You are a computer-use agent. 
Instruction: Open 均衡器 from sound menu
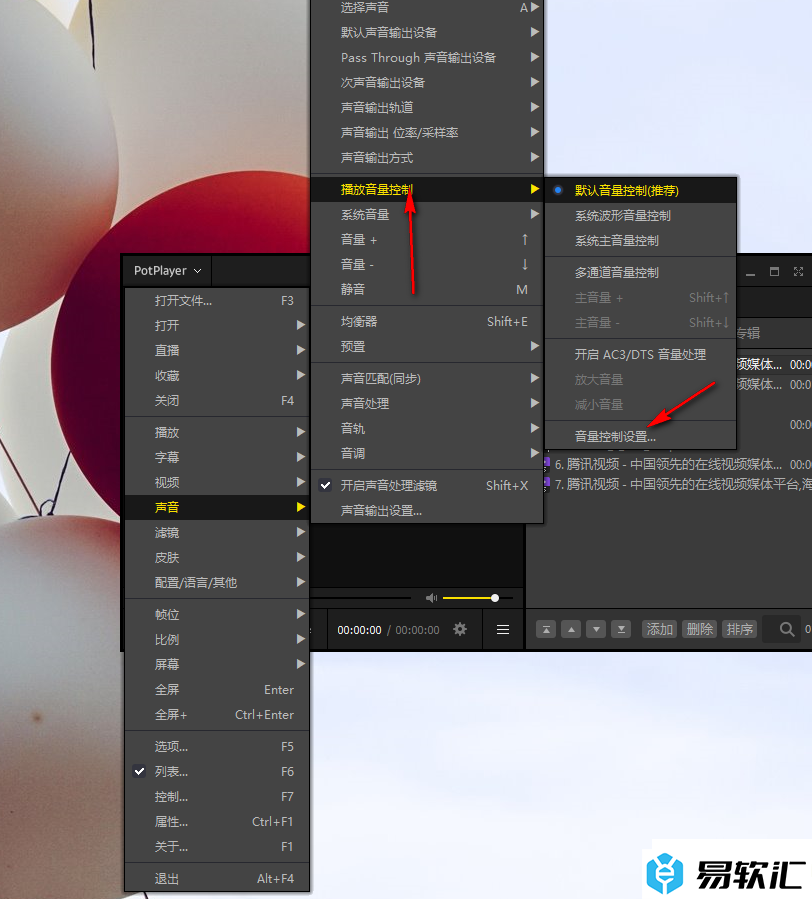pos(427,322)
